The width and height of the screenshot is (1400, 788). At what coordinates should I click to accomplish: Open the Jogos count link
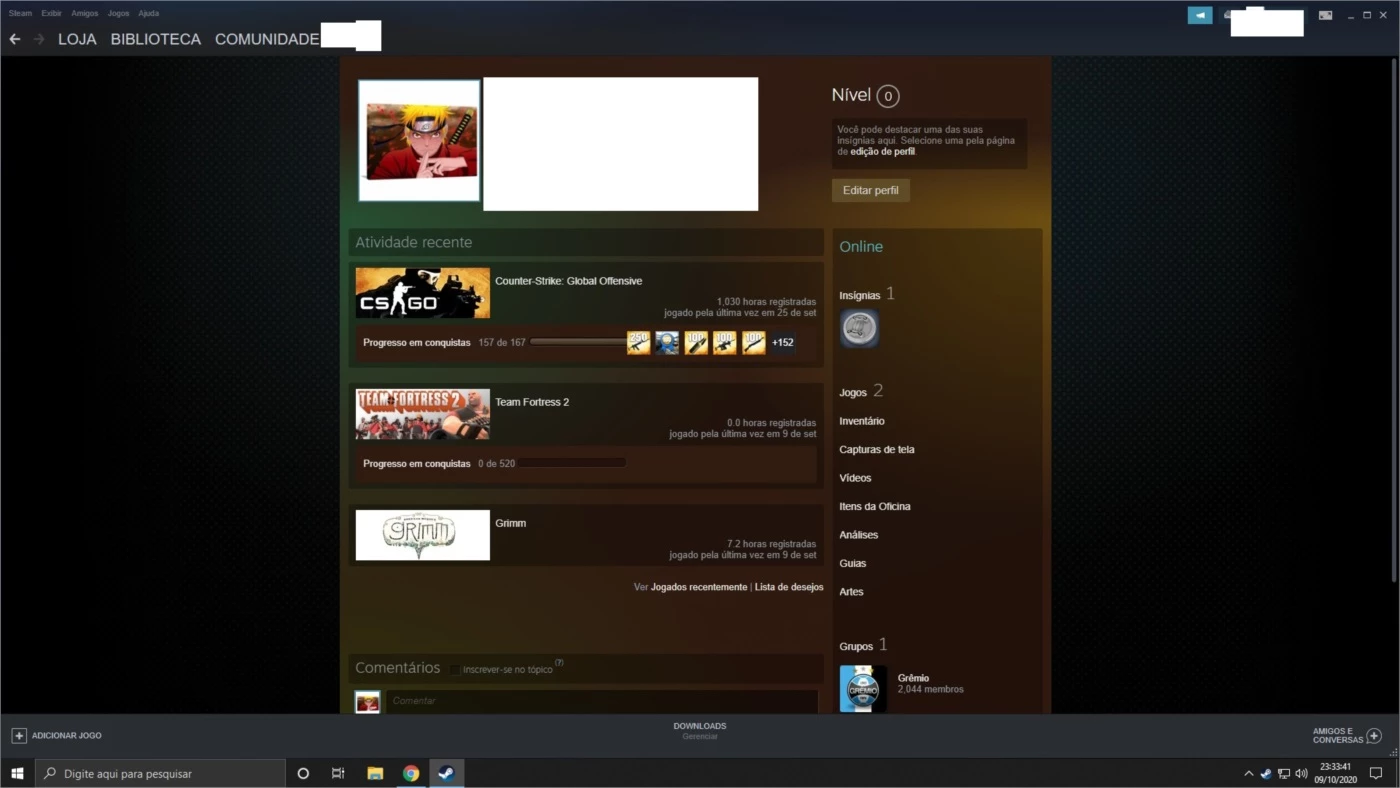(861, 392)
